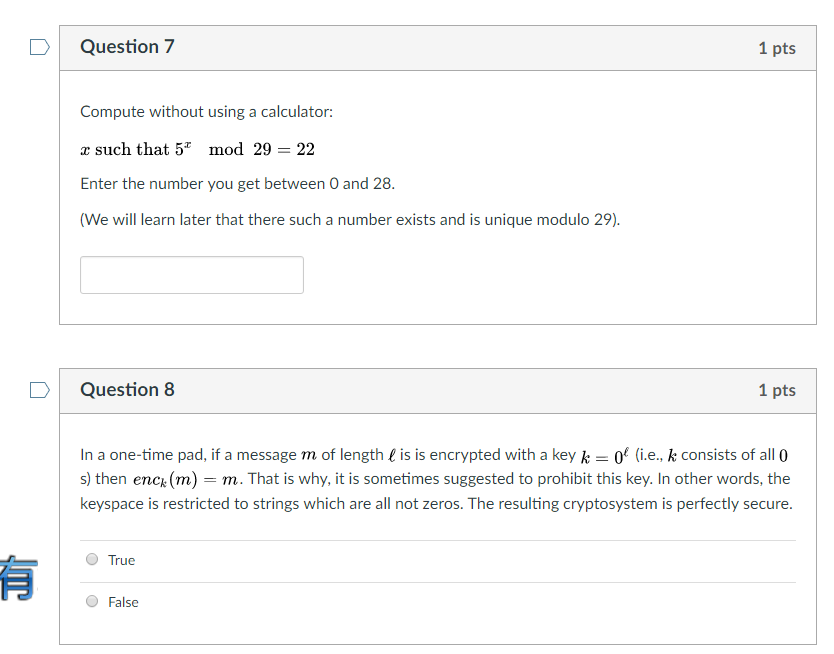Select the bookmark marker beside Question 8
Image resolution: width=834 pixels, height=654 pixels.
(38, 390)
